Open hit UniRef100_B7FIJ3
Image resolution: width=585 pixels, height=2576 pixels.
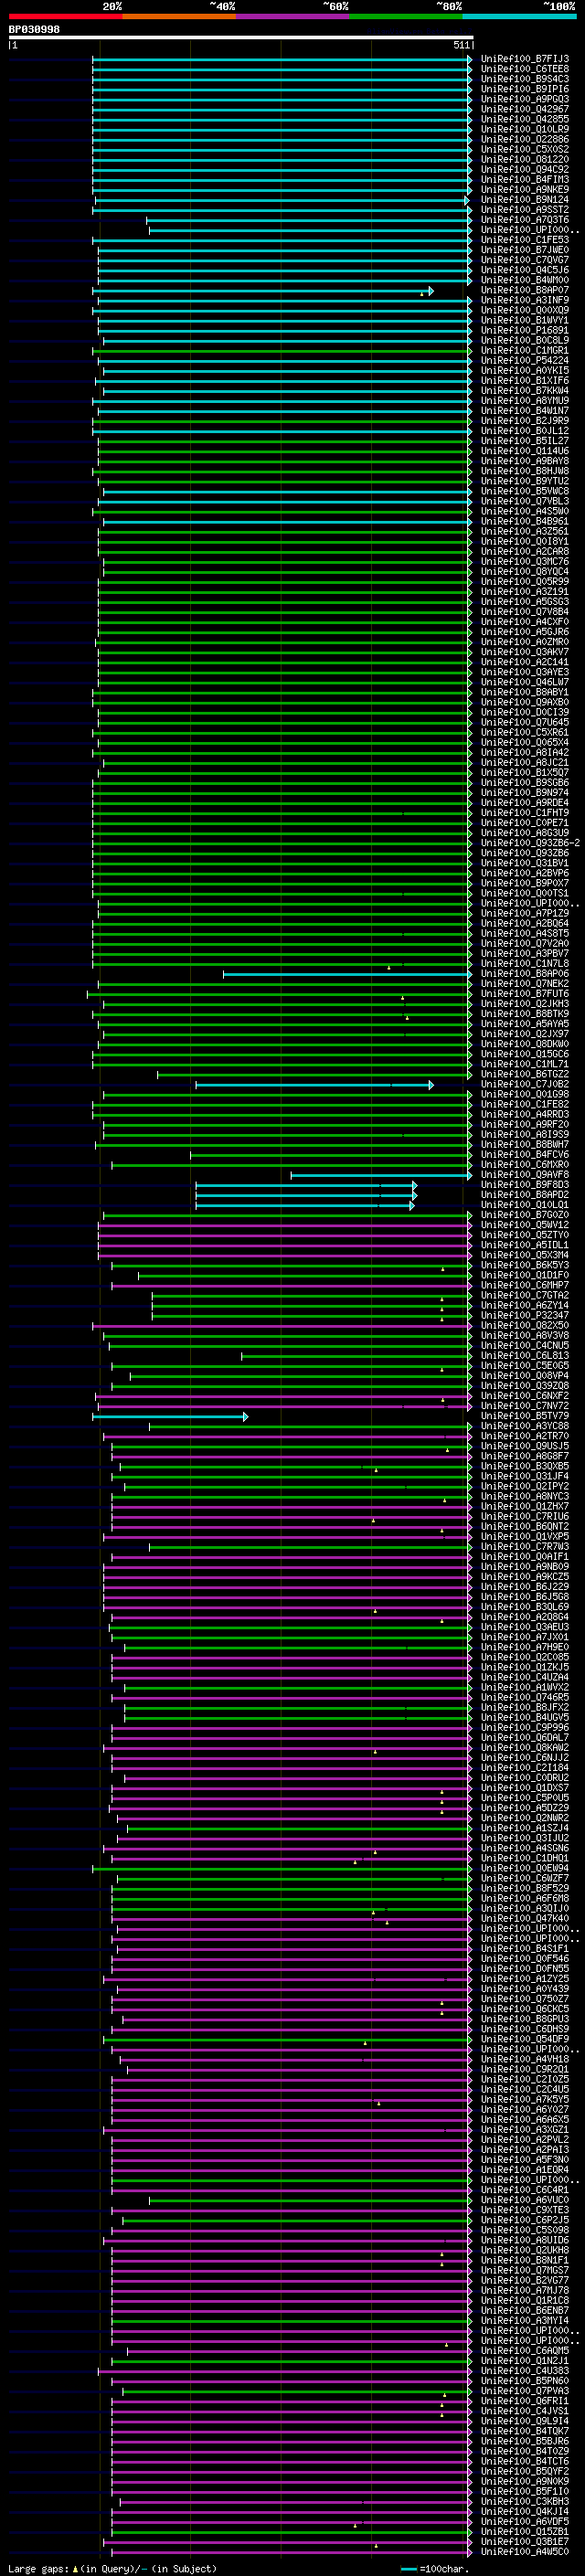[x=525, y=59]
